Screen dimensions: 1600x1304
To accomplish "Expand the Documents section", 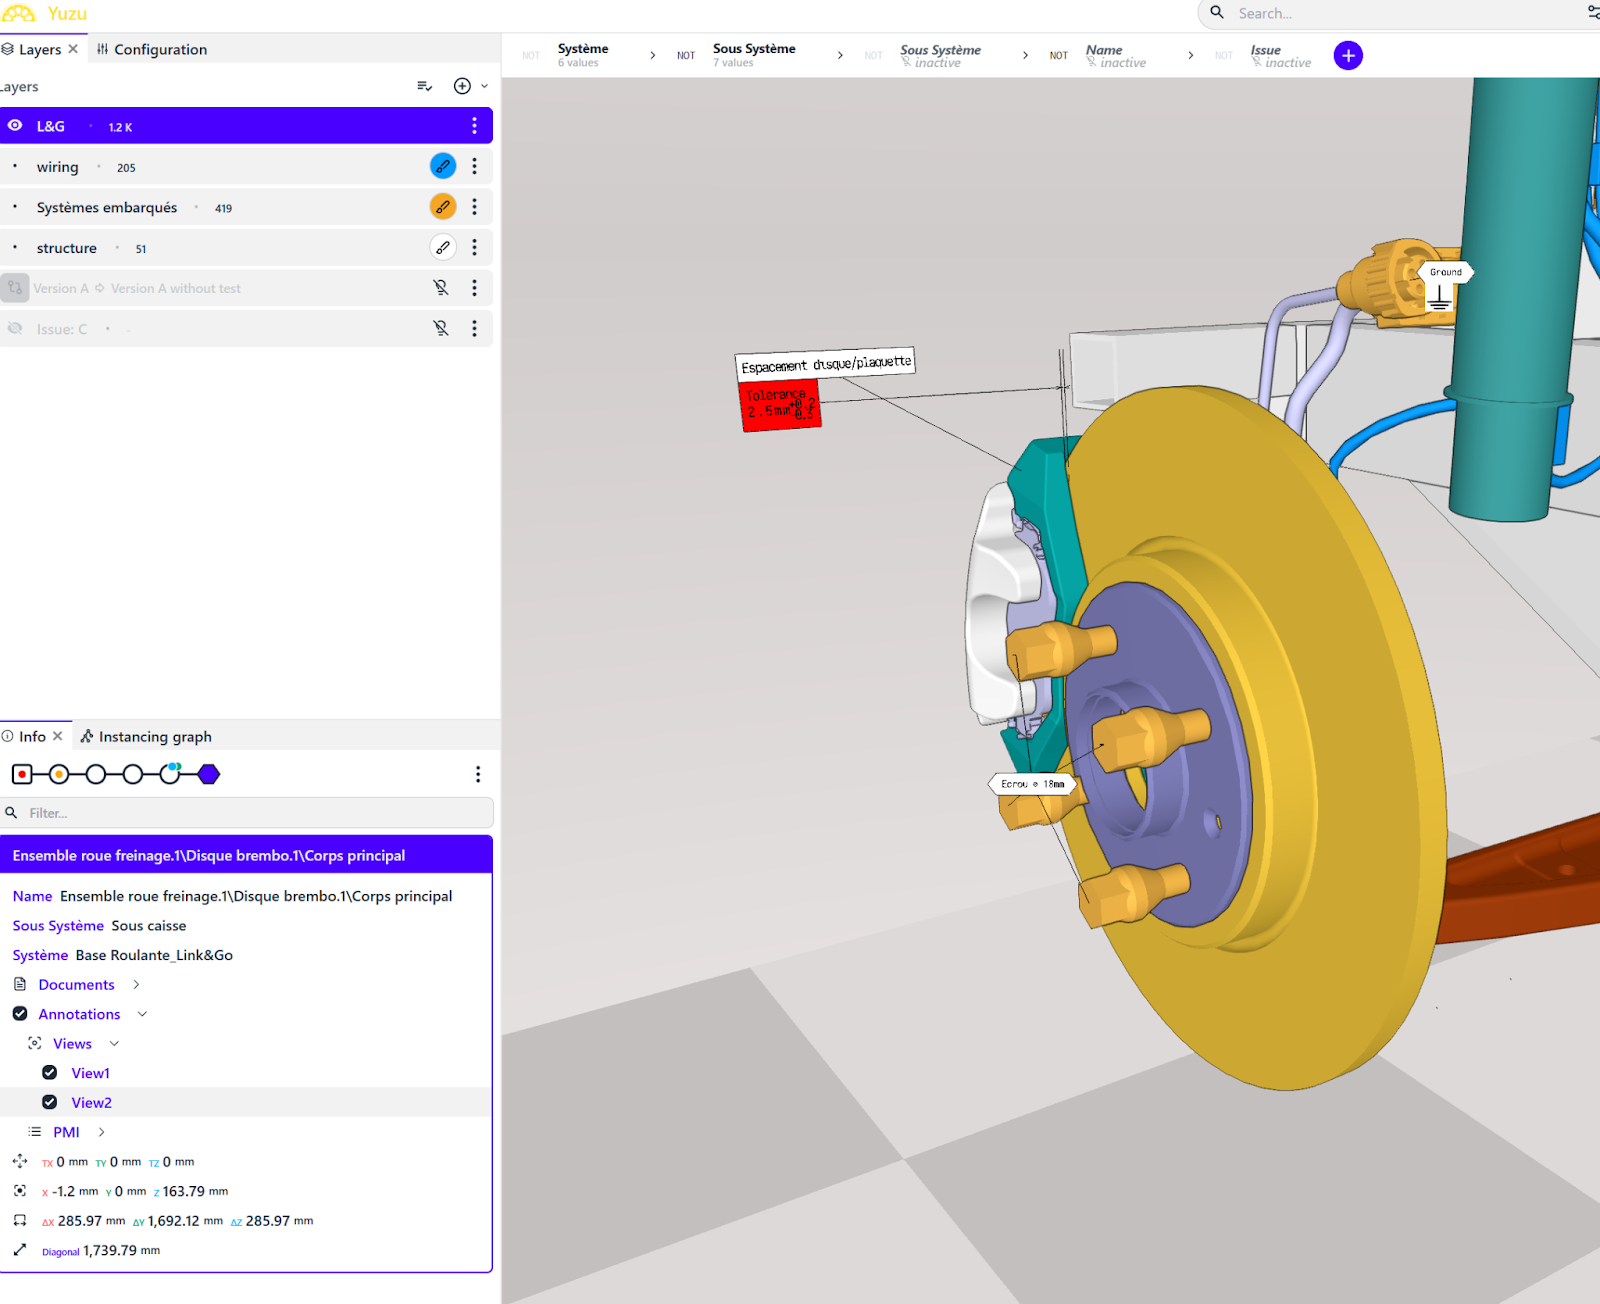I will pos(136,985).
